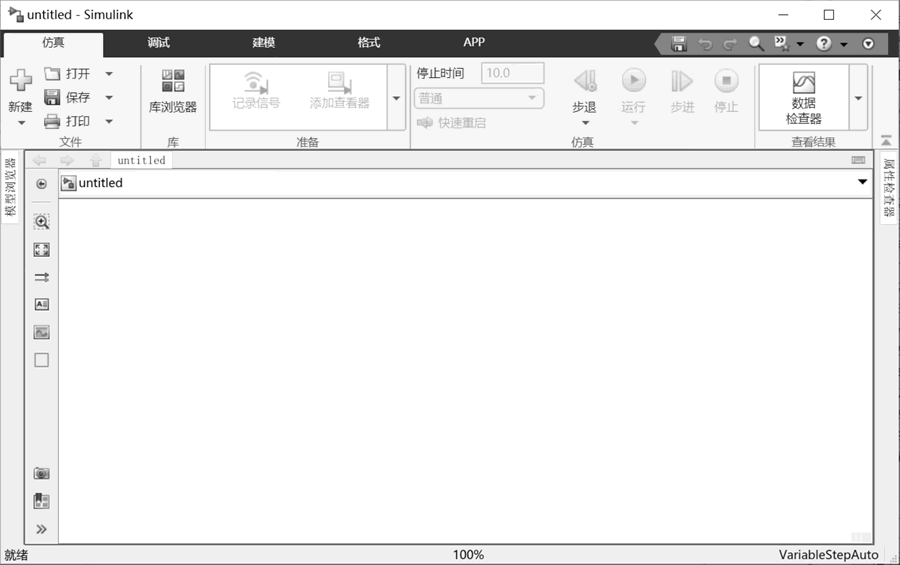Click the 步进 step forward icon

coord(682,81)
